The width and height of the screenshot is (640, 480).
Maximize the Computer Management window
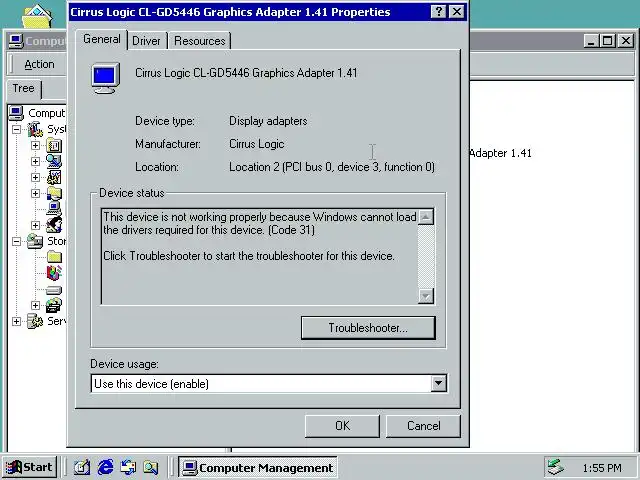tap(607, 41)
